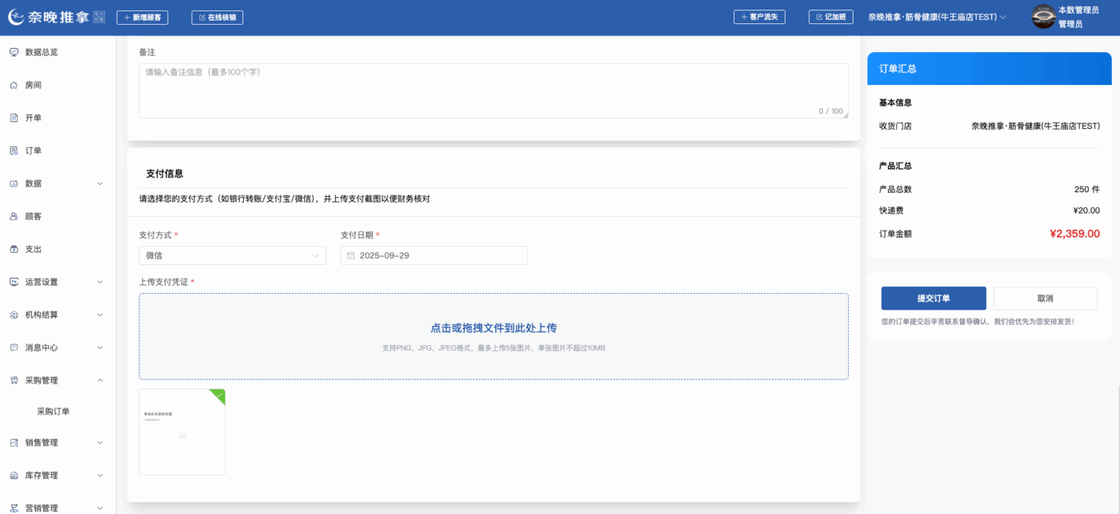Click the 顾客 person icon in the sidebar

pos(14,216)
